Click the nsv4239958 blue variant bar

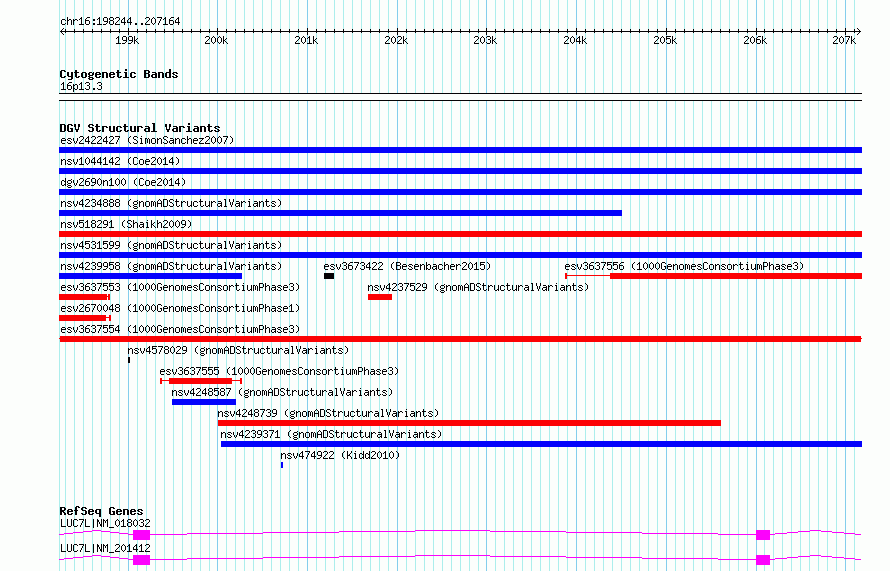pos(150,276)
